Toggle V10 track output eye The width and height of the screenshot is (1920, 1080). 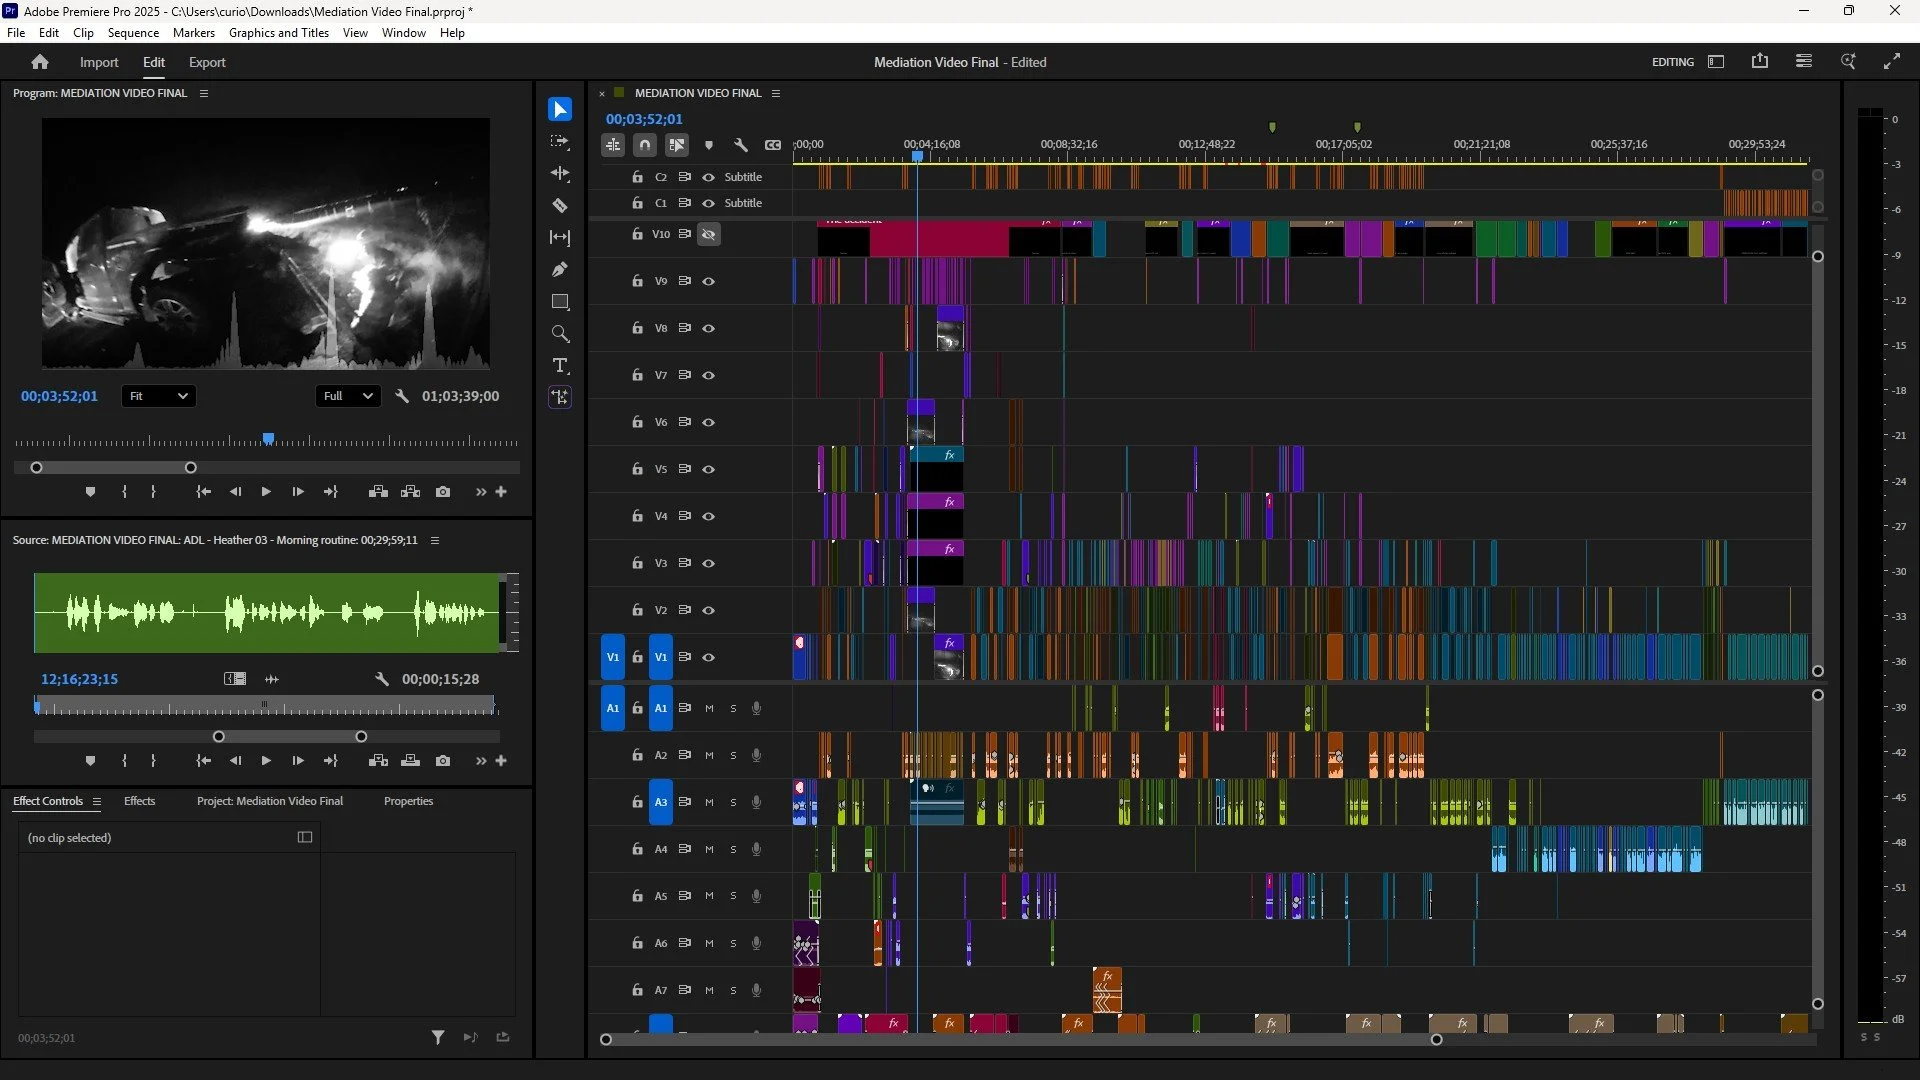point(709,234)
